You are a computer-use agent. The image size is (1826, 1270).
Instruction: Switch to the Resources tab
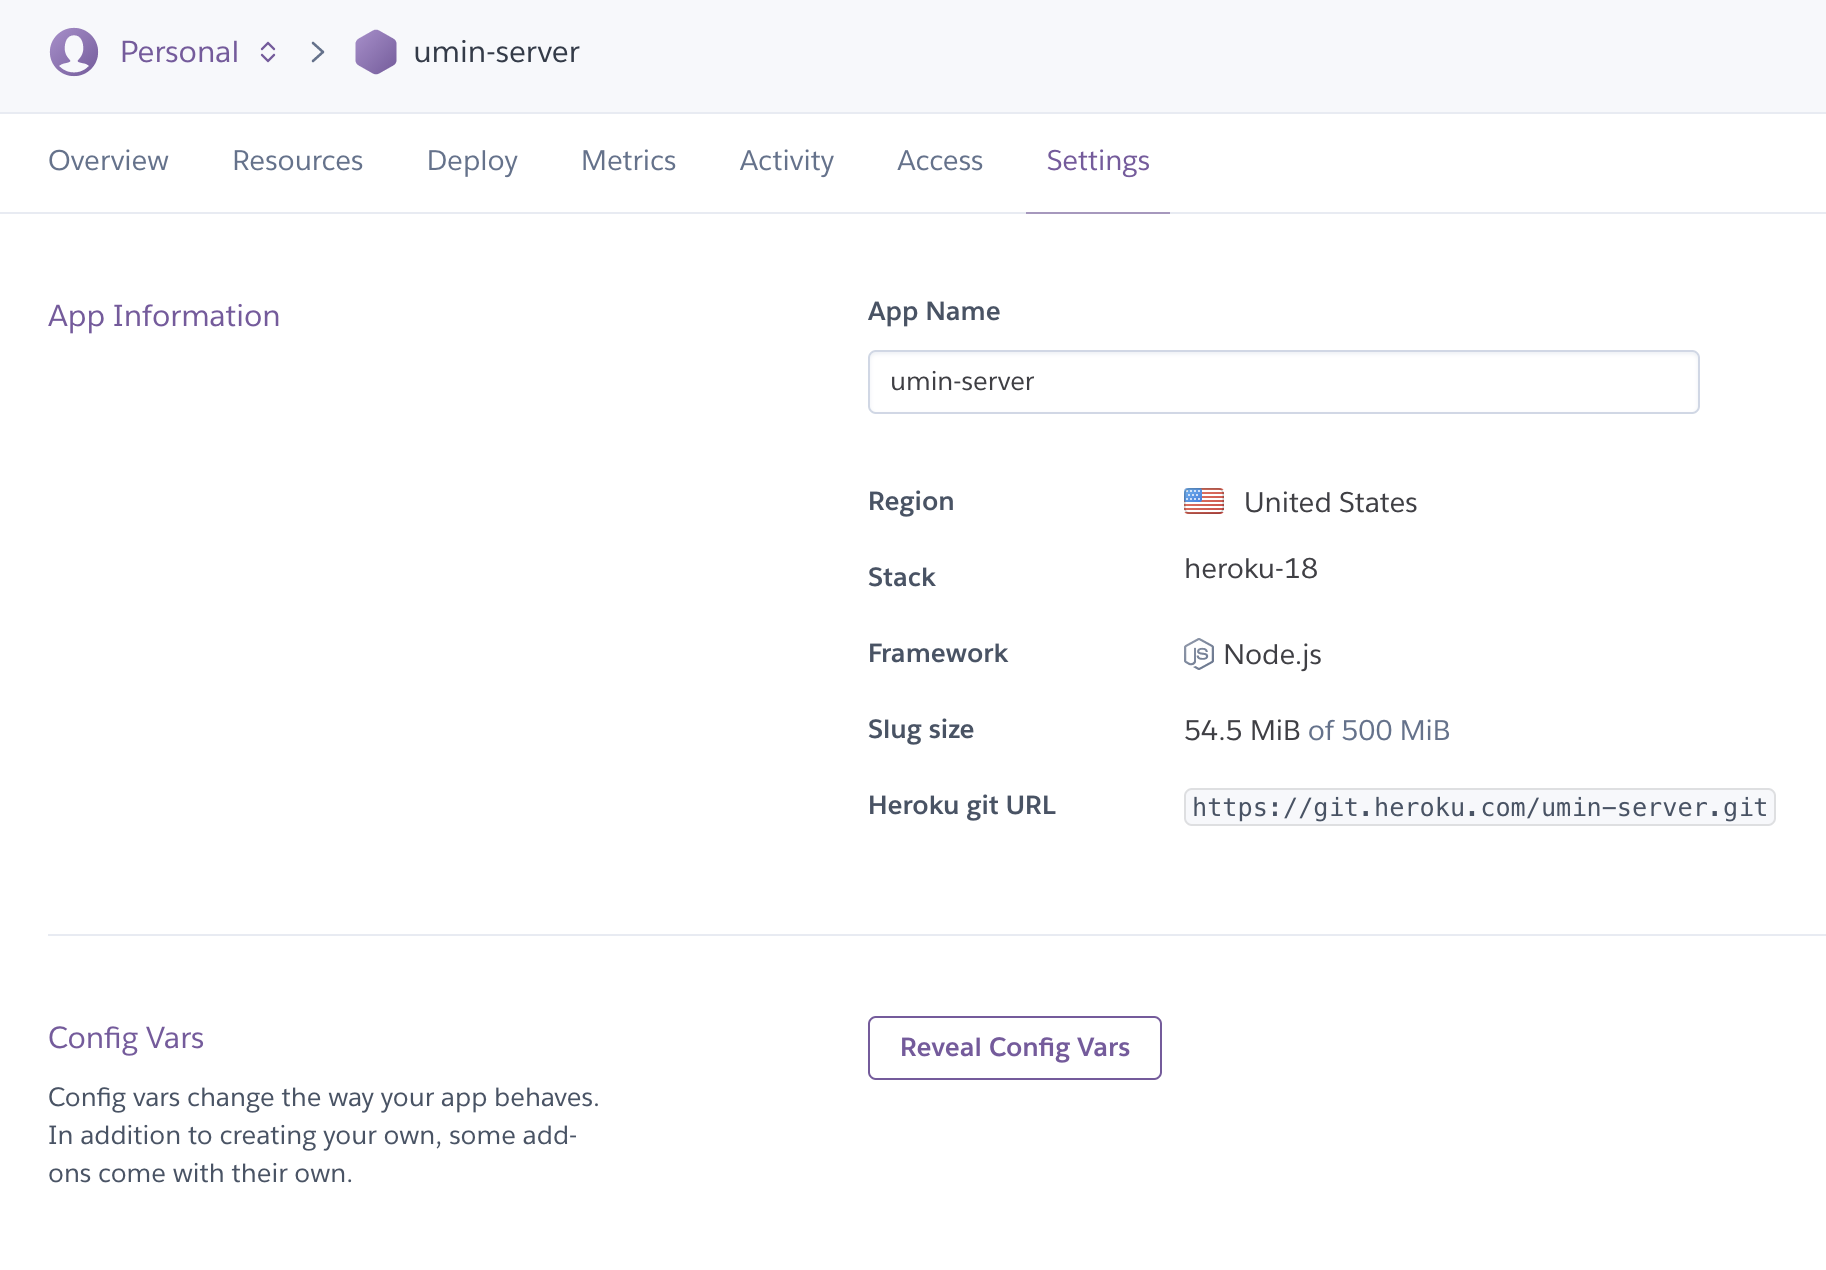(297, 161)
